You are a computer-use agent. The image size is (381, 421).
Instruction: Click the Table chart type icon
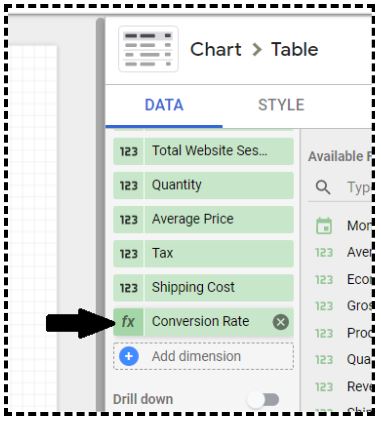[148, 49]
